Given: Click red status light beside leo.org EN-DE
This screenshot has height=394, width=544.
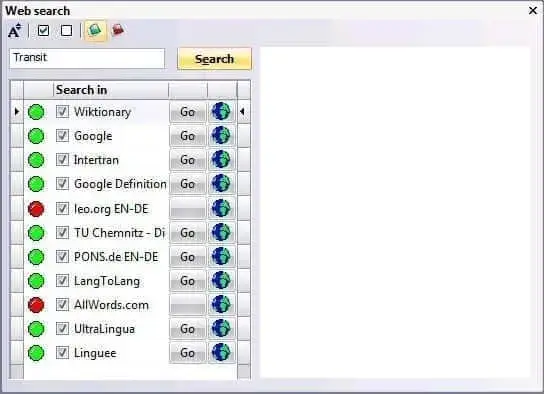Looking at the screenshot, I should 36,209.
